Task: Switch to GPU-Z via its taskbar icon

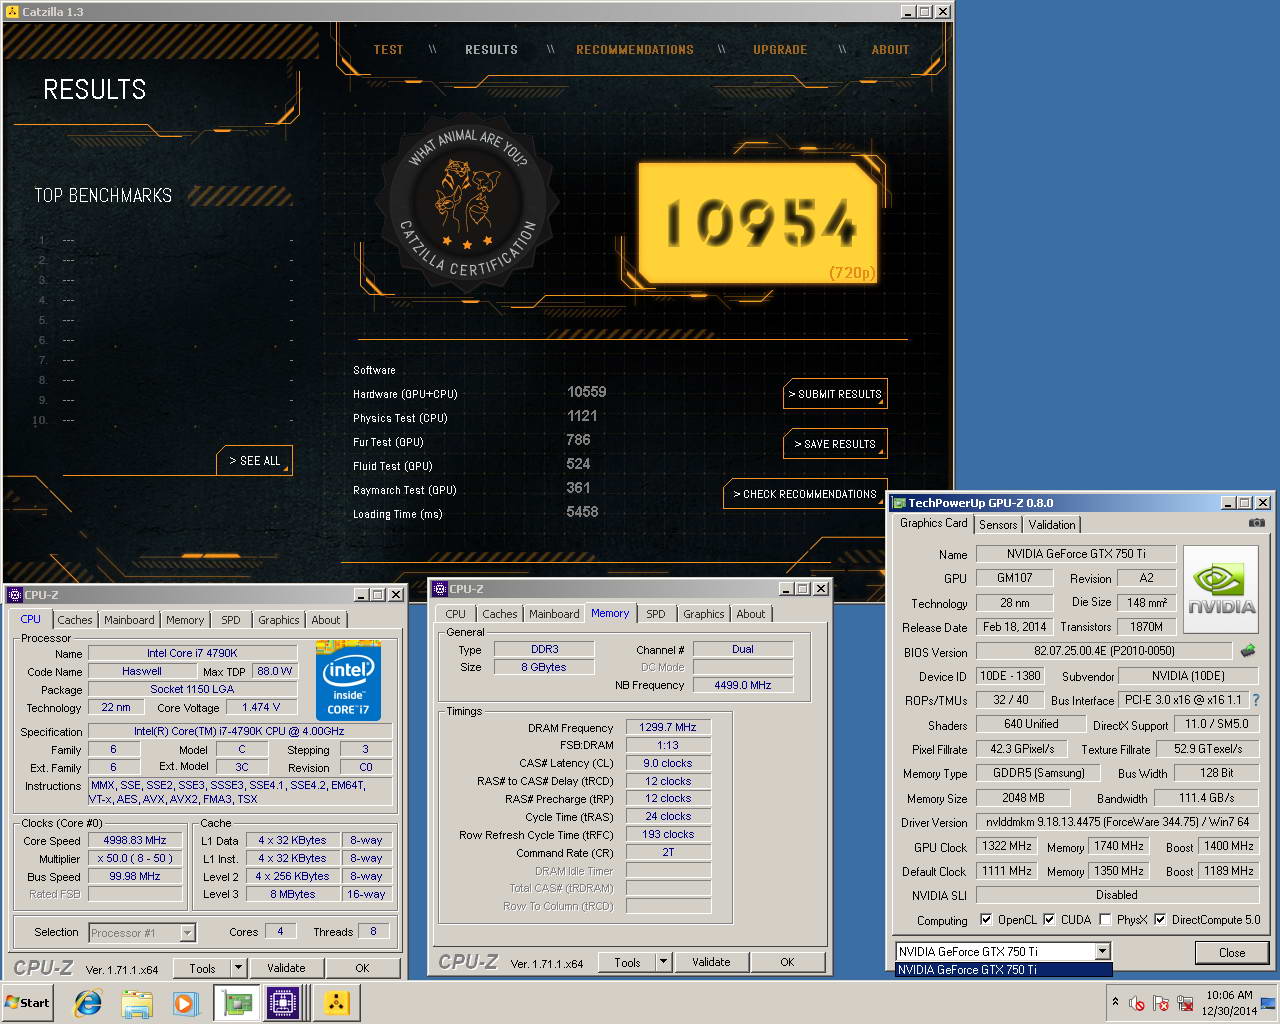Action: tap(236, 1003)
